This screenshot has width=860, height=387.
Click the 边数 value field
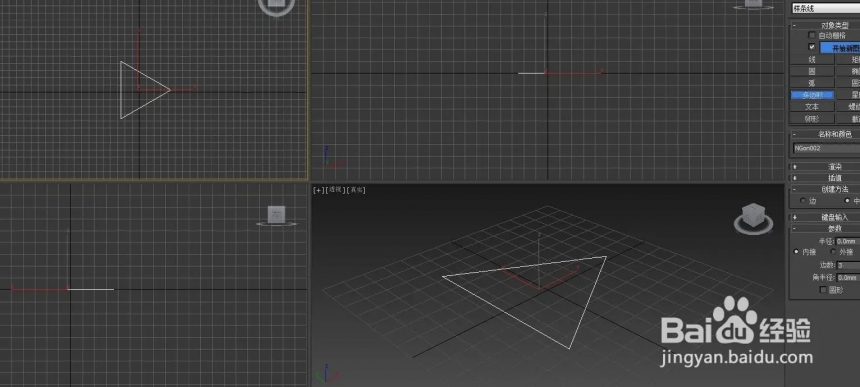[848, 265]
